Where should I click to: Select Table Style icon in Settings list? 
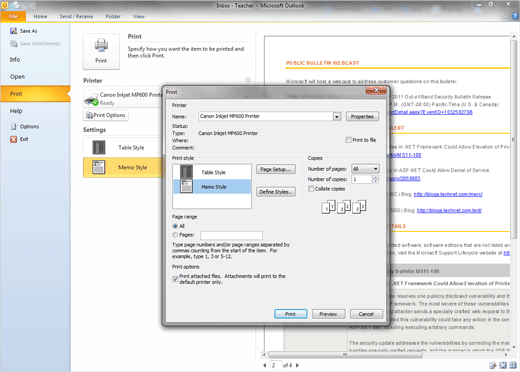[x=99, y=147]
